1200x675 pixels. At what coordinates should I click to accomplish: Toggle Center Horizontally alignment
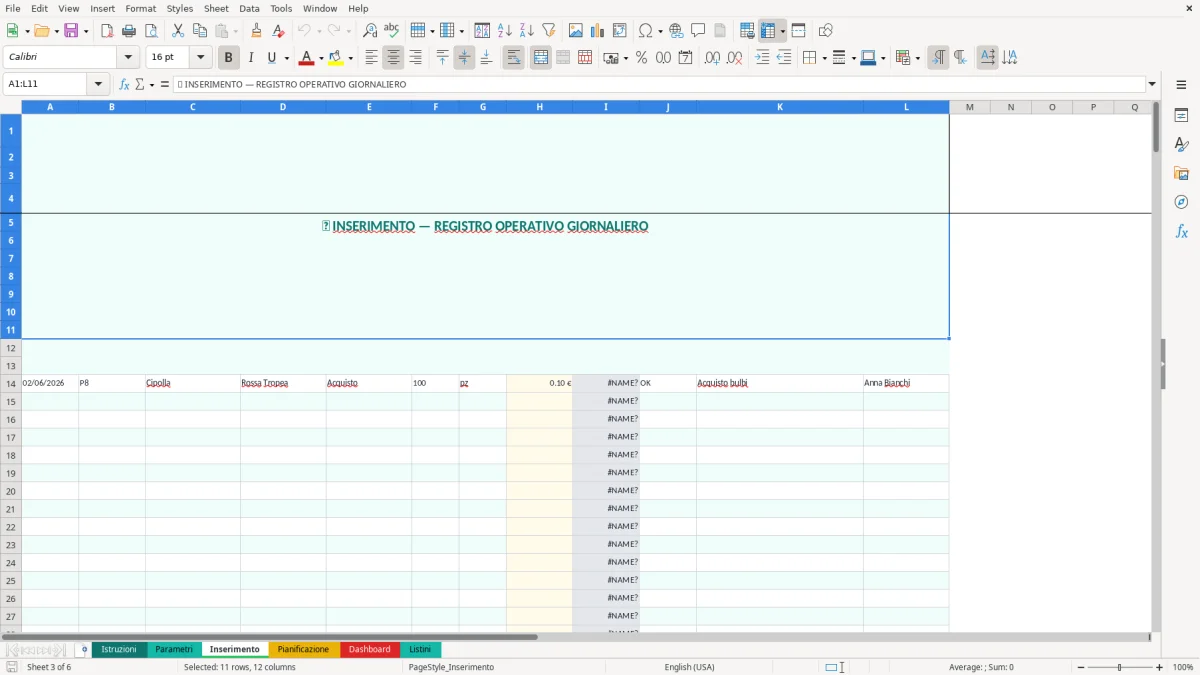[x=394, y=58]
